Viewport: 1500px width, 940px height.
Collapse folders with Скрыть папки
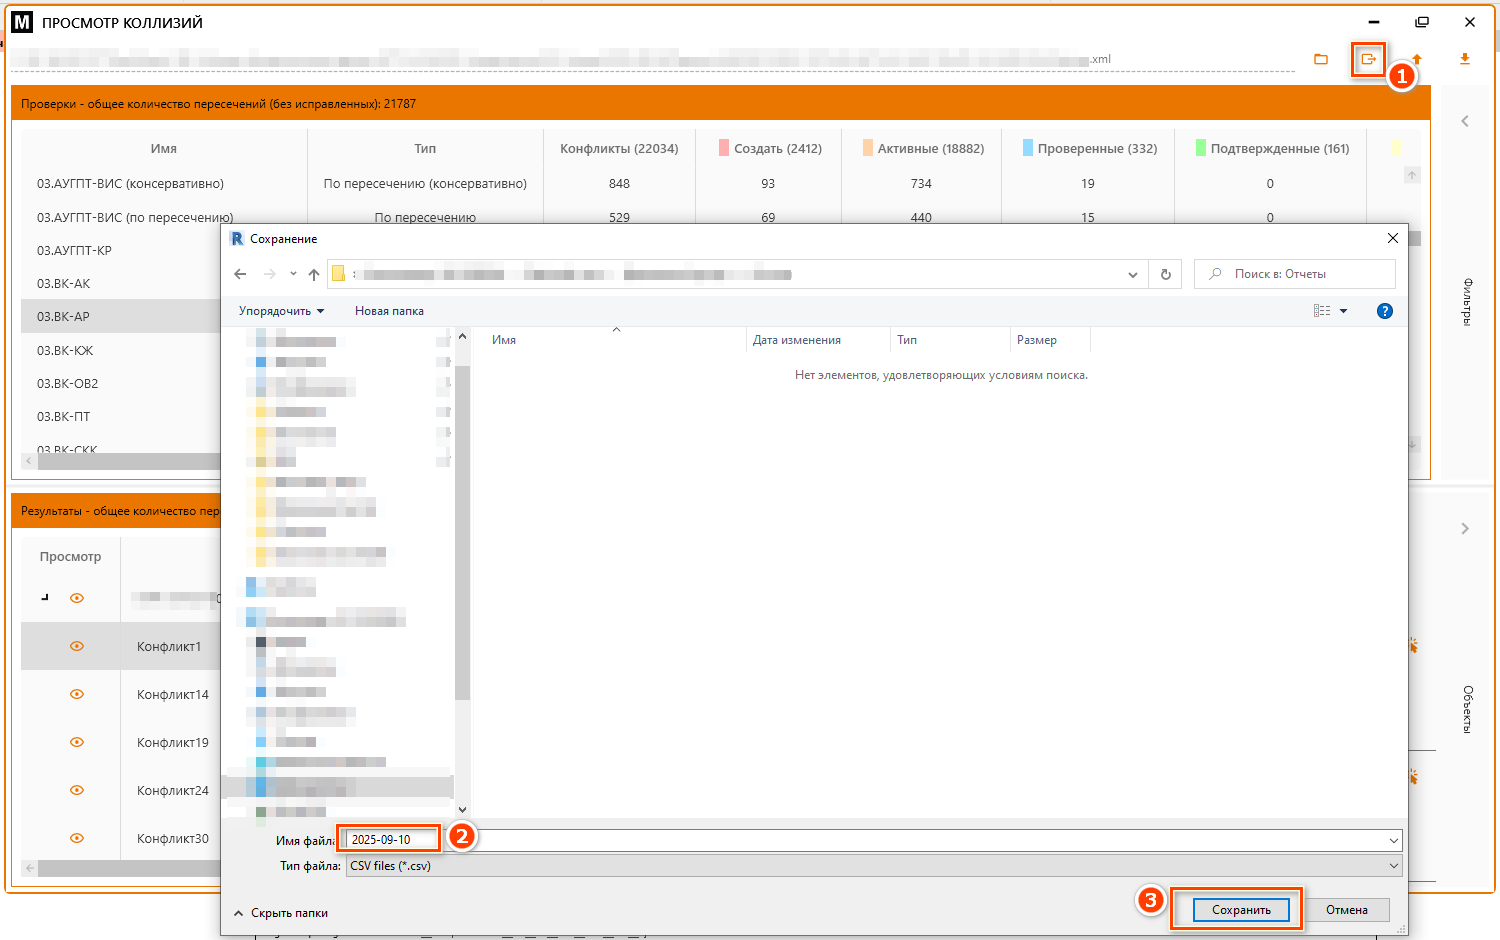coord(281,913)
